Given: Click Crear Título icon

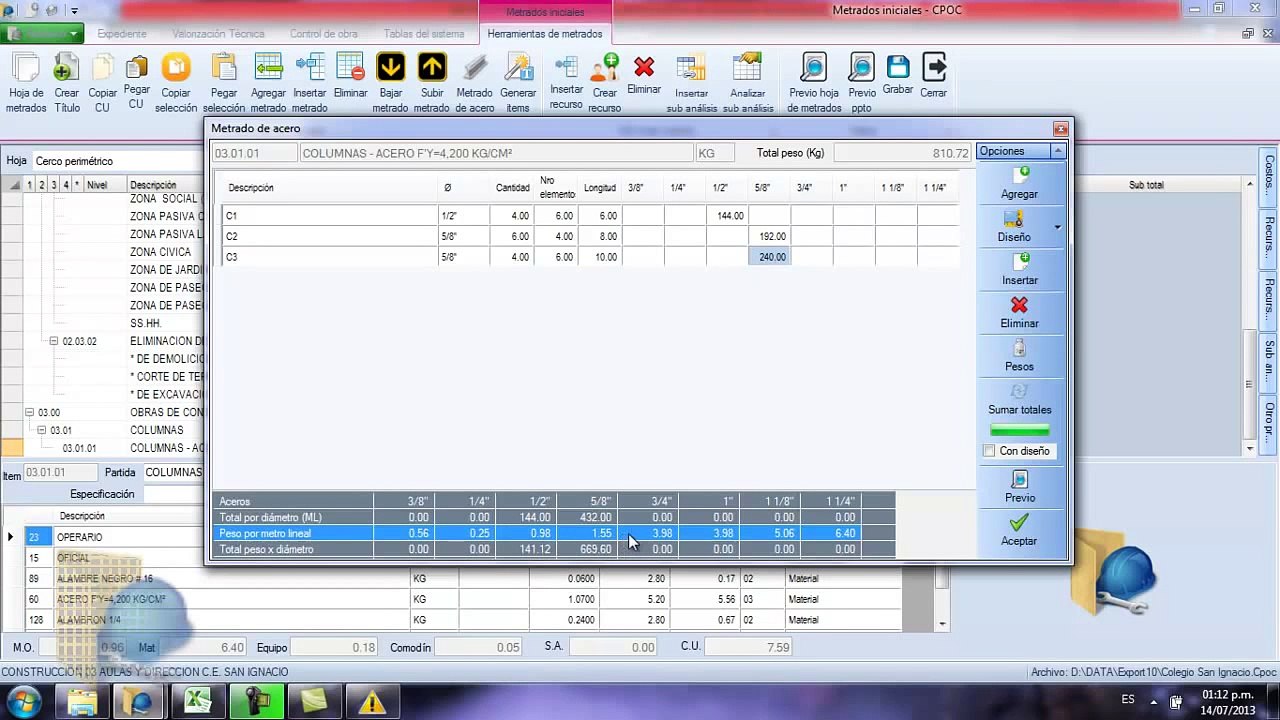Looking at the screenshot, I should (66, 69).
